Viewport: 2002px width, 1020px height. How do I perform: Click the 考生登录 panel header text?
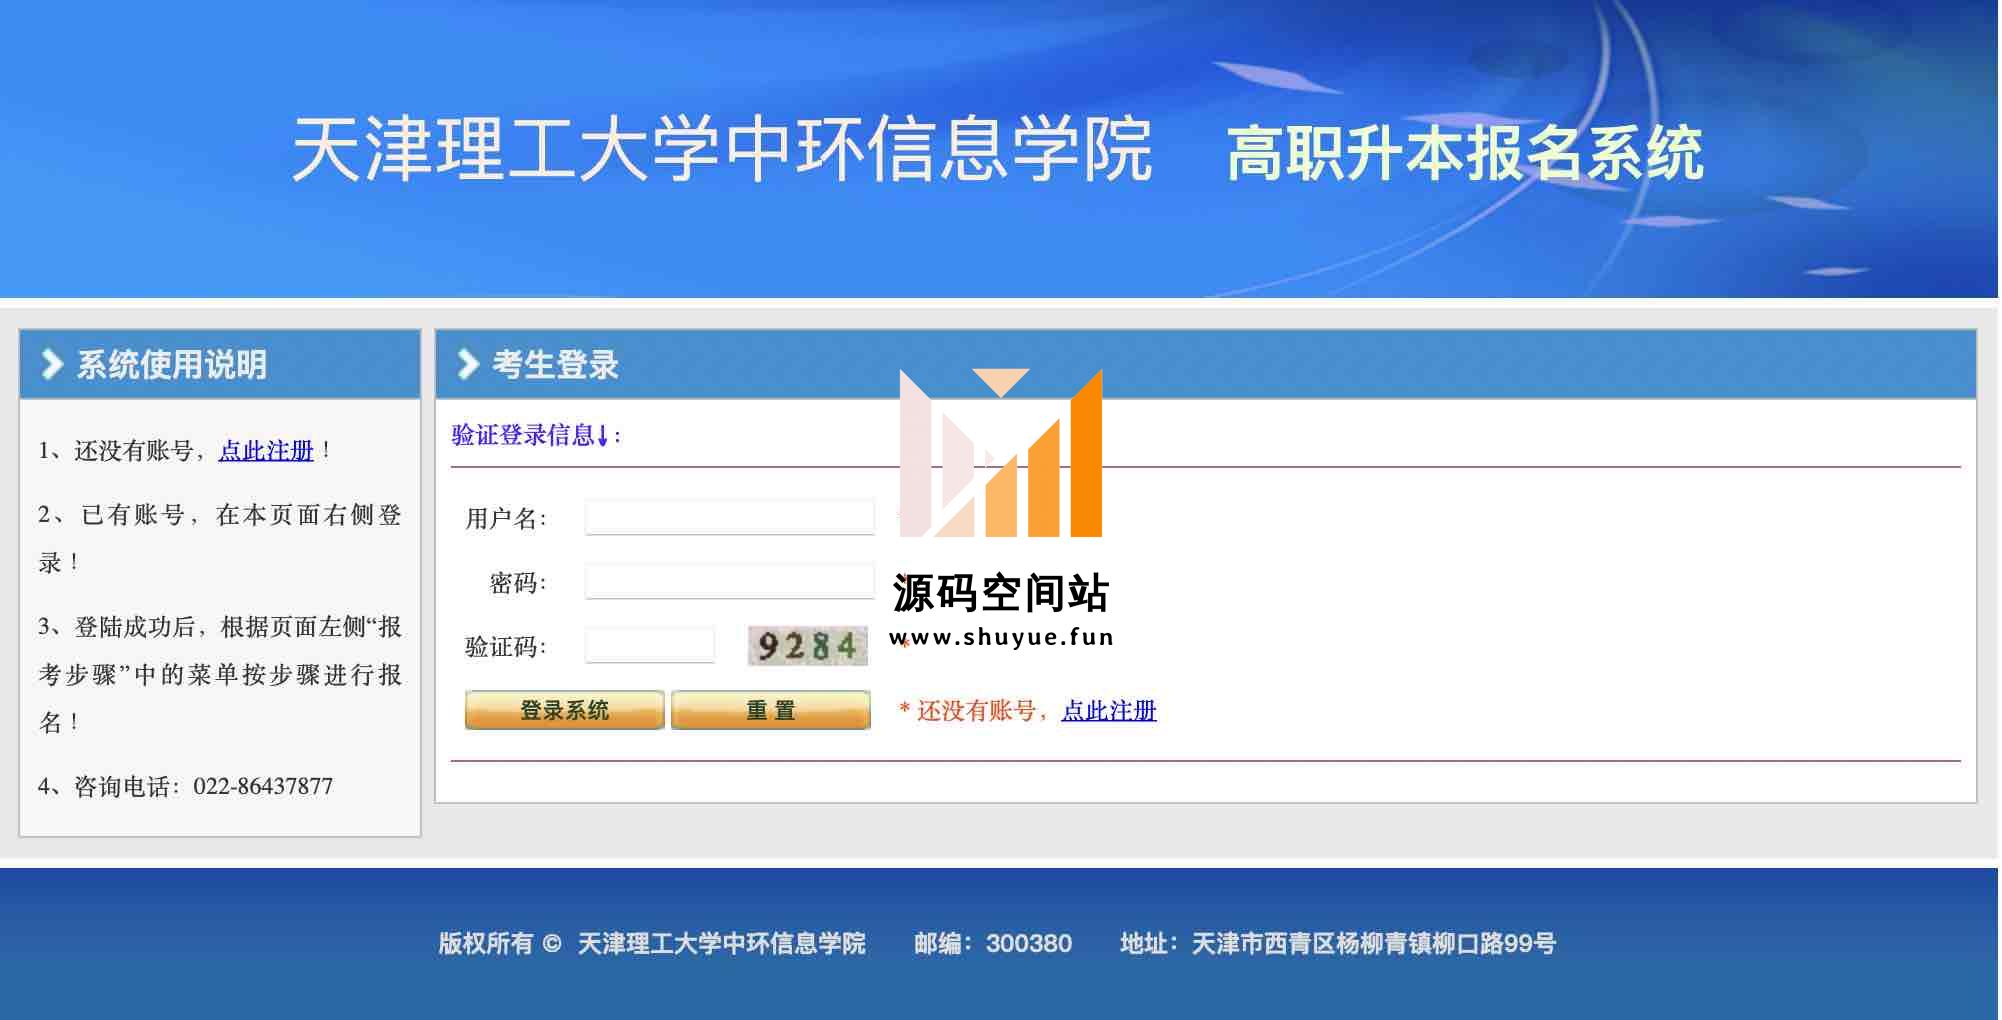pyautogui.click(x=555, y=365)
